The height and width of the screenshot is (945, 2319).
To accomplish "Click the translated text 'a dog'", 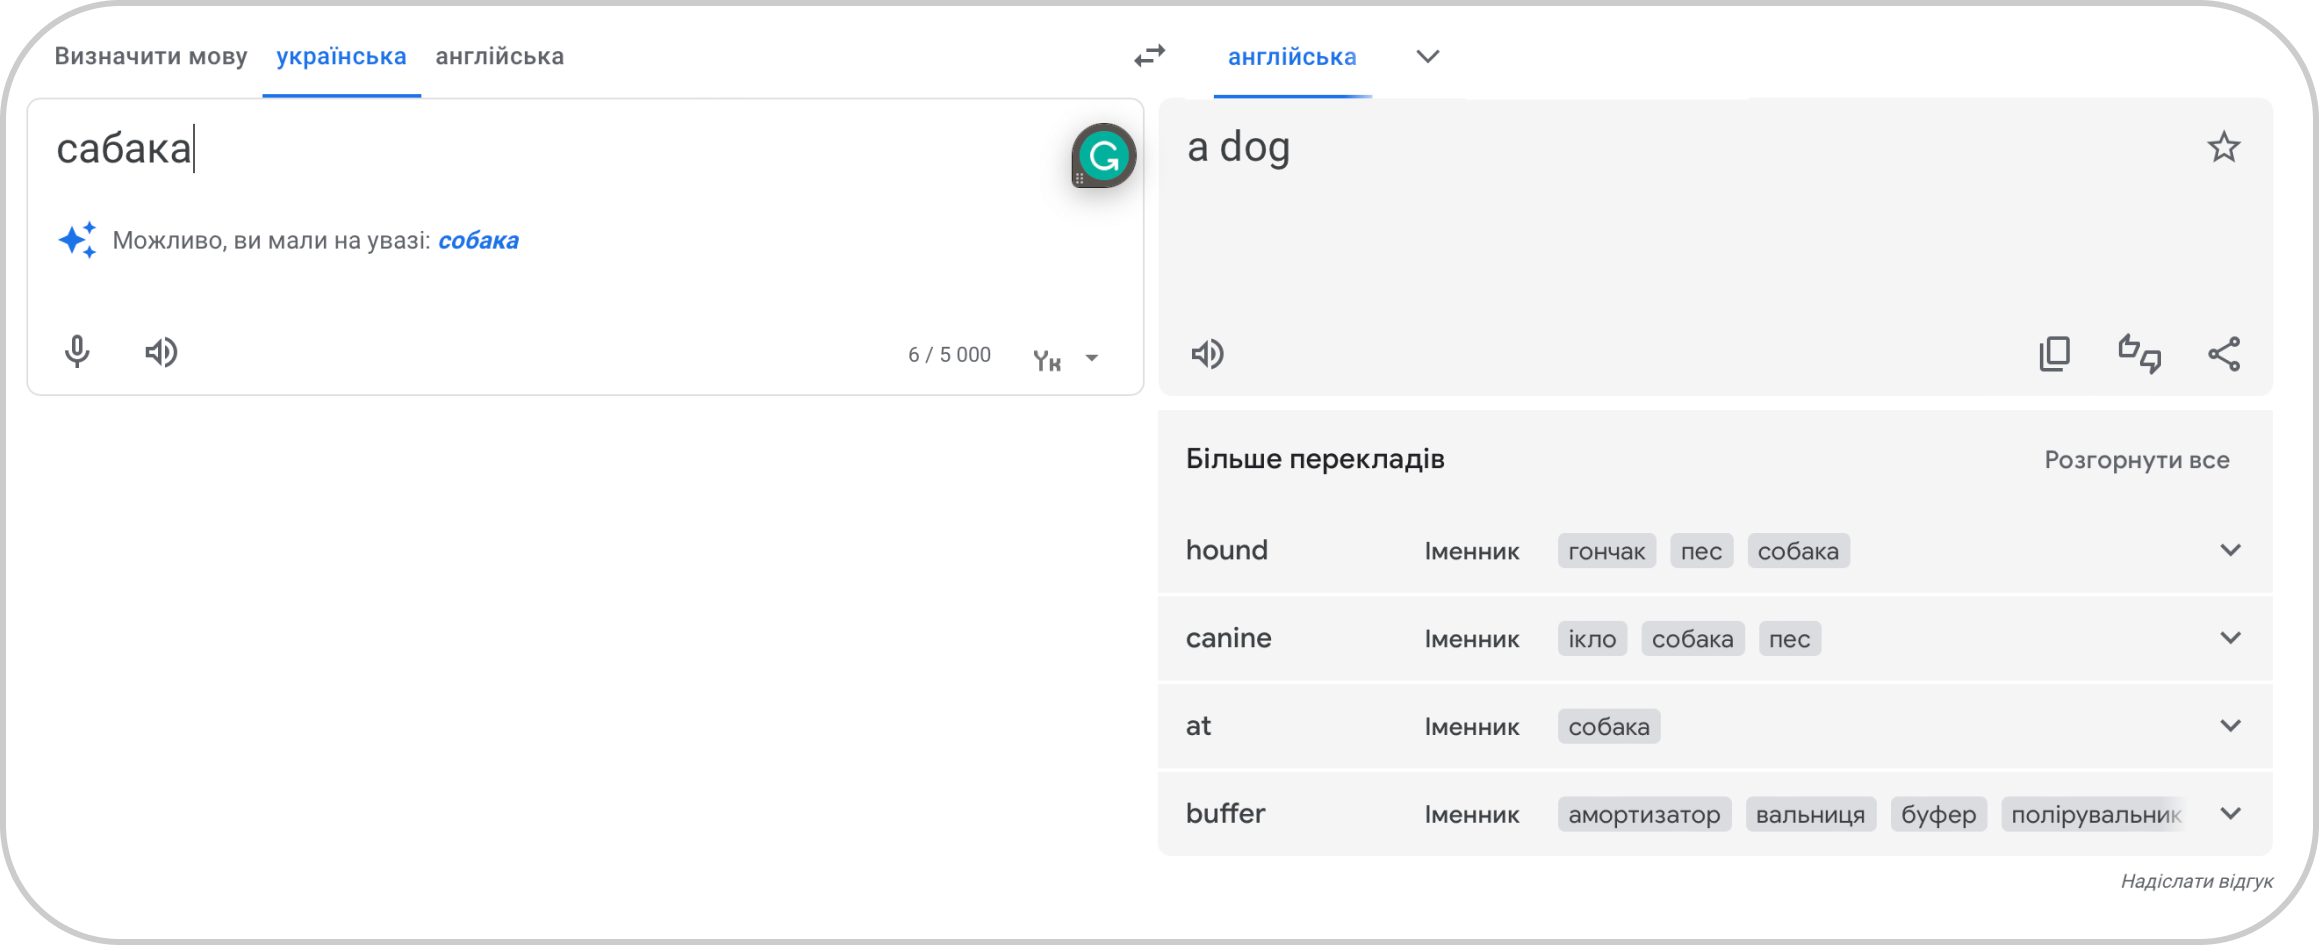I will tap(1238, 148).
